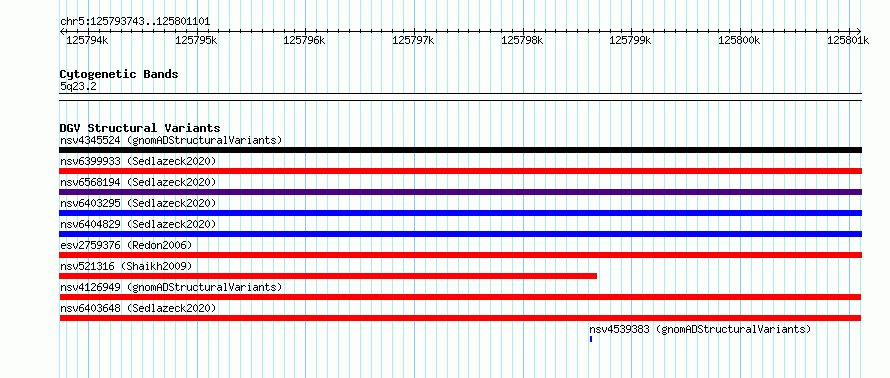Select the 5q23.2 cytogenetic band label
The image size is (890, 378).
click(x=78, y=86)
